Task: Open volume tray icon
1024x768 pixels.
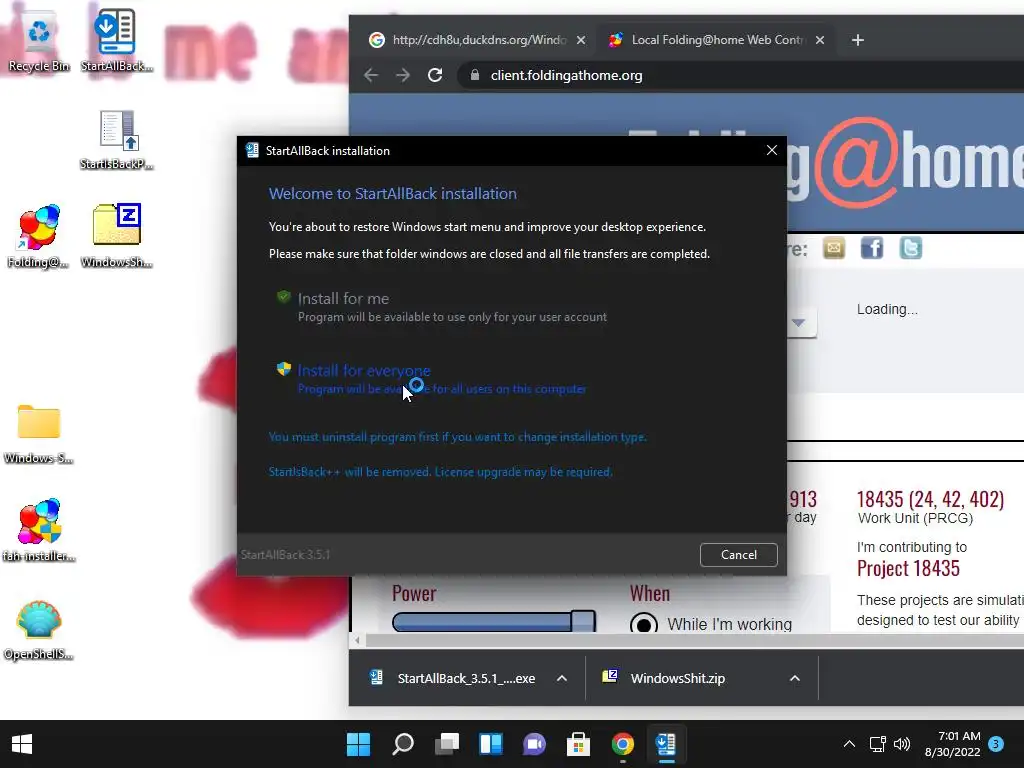Action: 902,744
